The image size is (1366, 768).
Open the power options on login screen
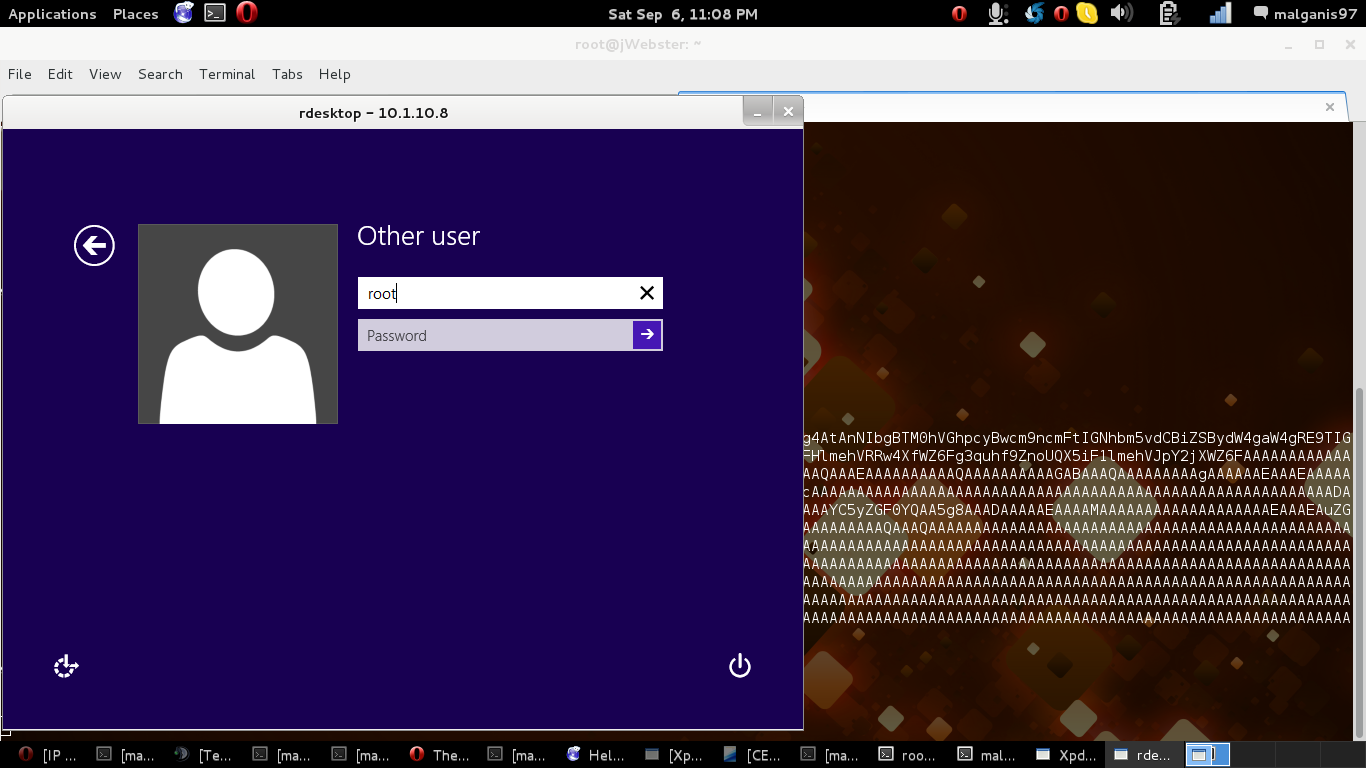(x=740, y=666)
